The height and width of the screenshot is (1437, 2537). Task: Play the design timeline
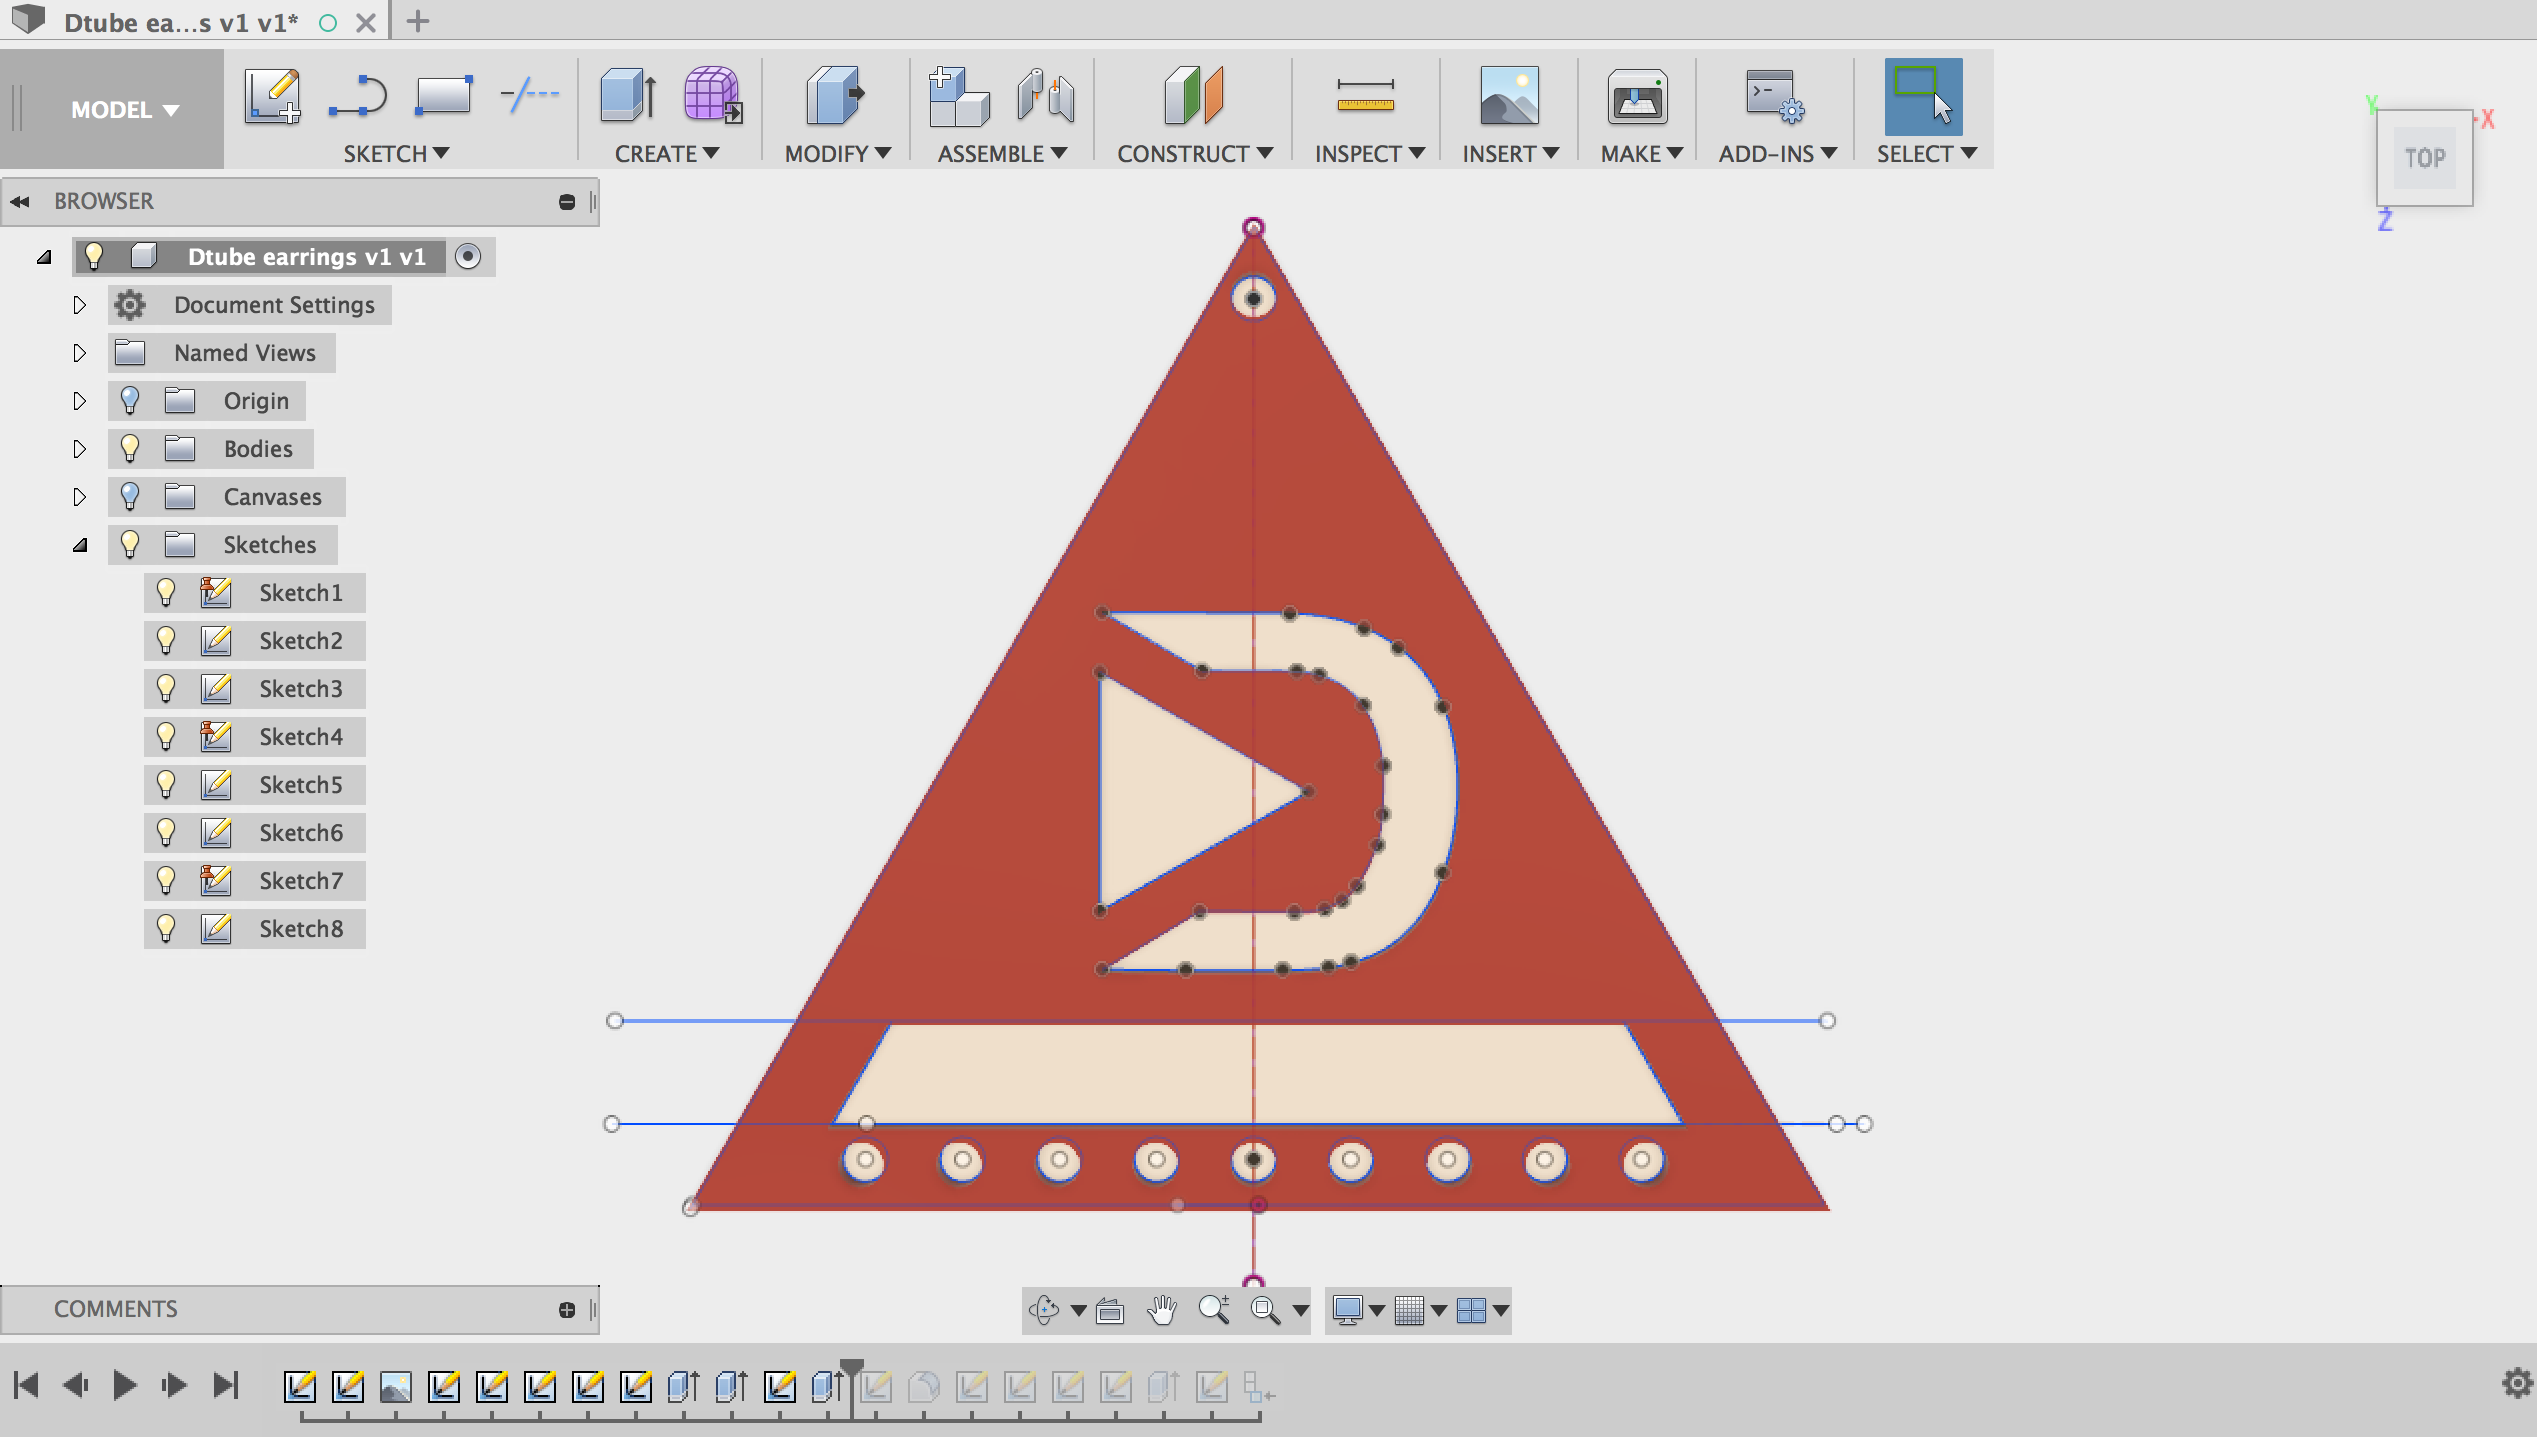[125, 1385]
